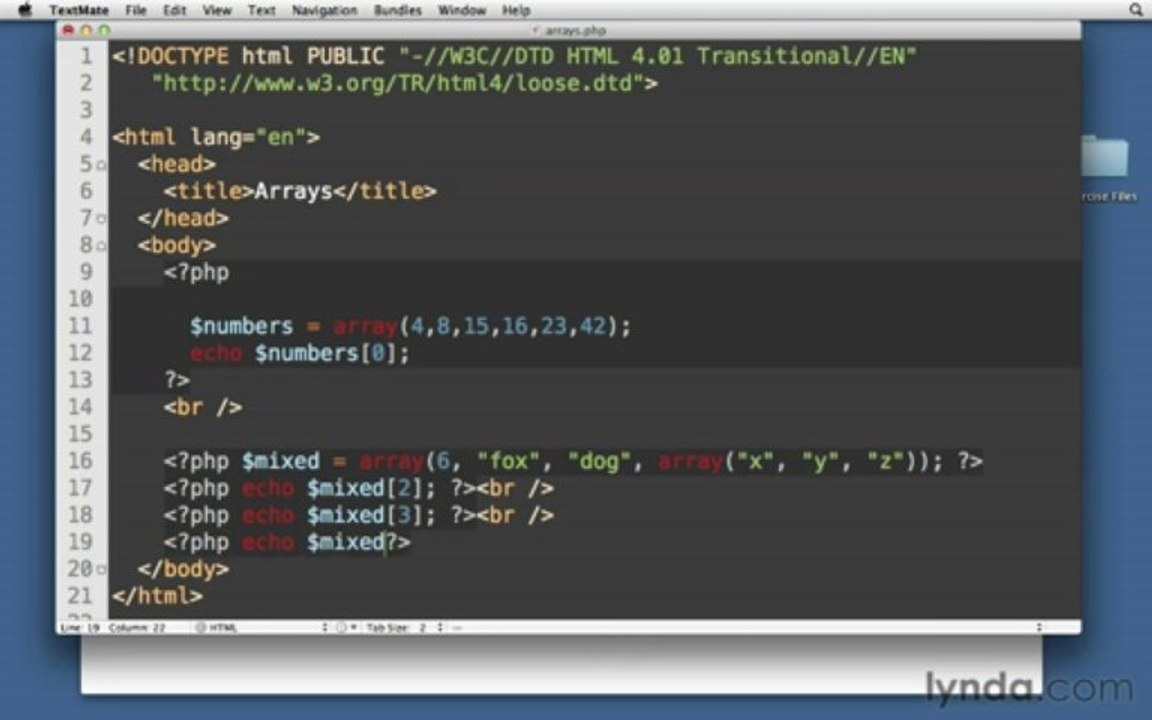1152x720 pixels.
Task: Collapse the head tag fold on line 5
Action: [x=101, y=164]
